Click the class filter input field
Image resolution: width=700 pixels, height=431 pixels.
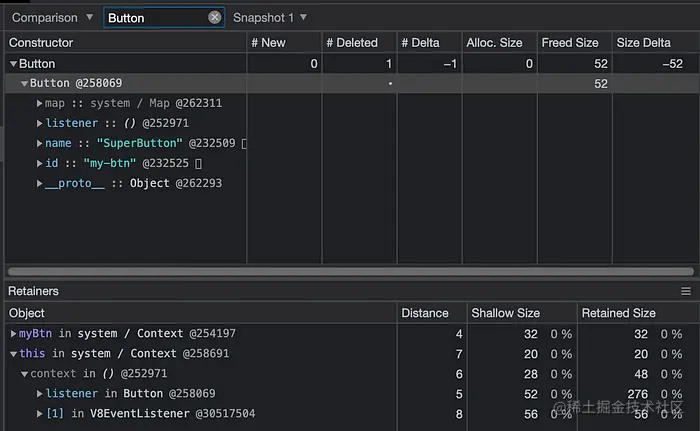[x=155, y=18]
